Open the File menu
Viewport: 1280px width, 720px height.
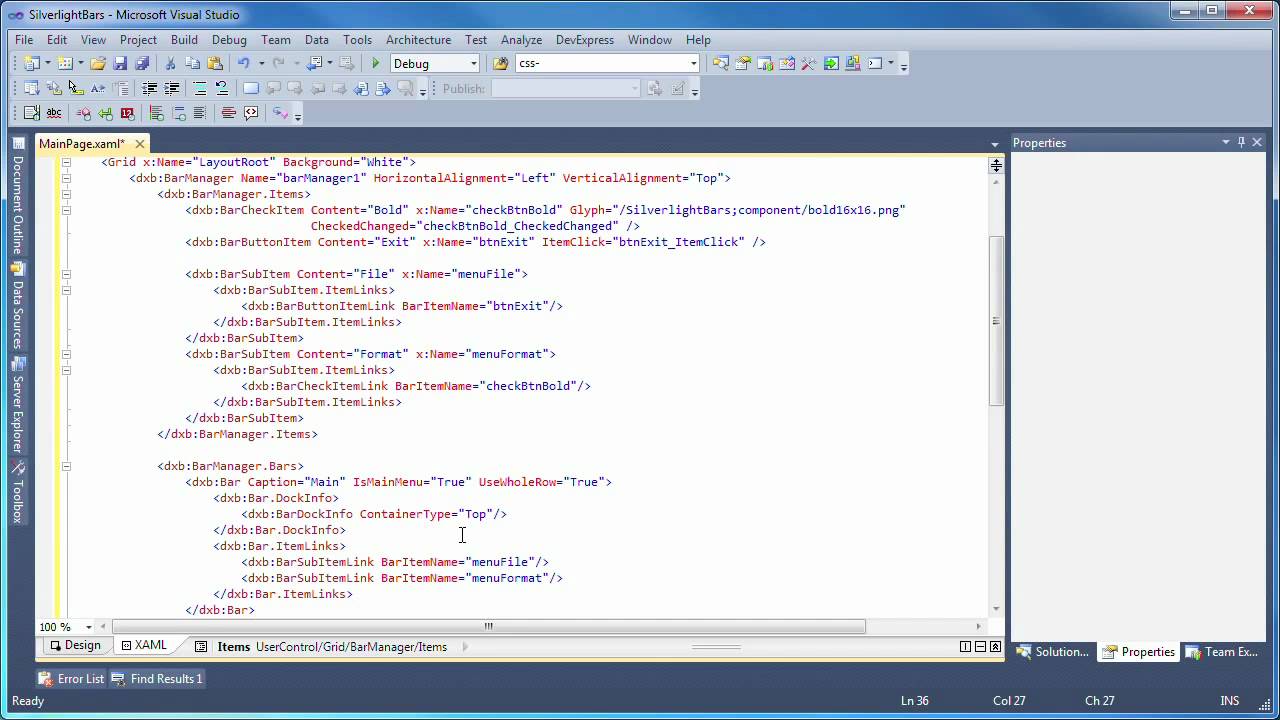coord(24,40)
